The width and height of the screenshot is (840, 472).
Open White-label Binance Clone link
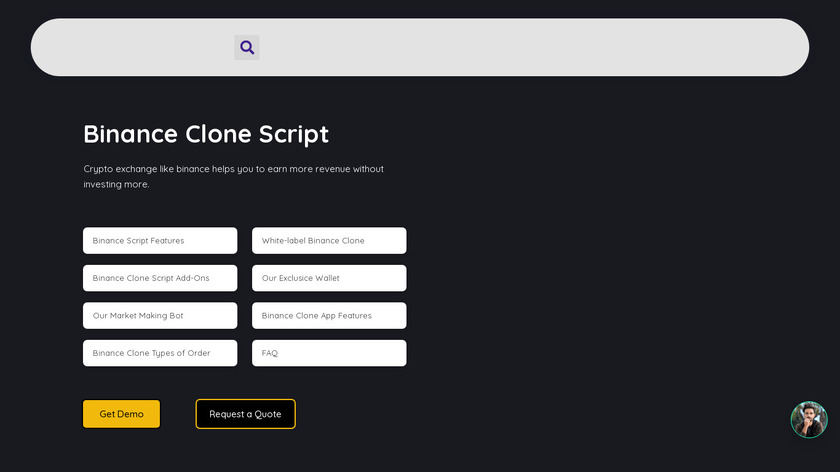tap(329, 241)
